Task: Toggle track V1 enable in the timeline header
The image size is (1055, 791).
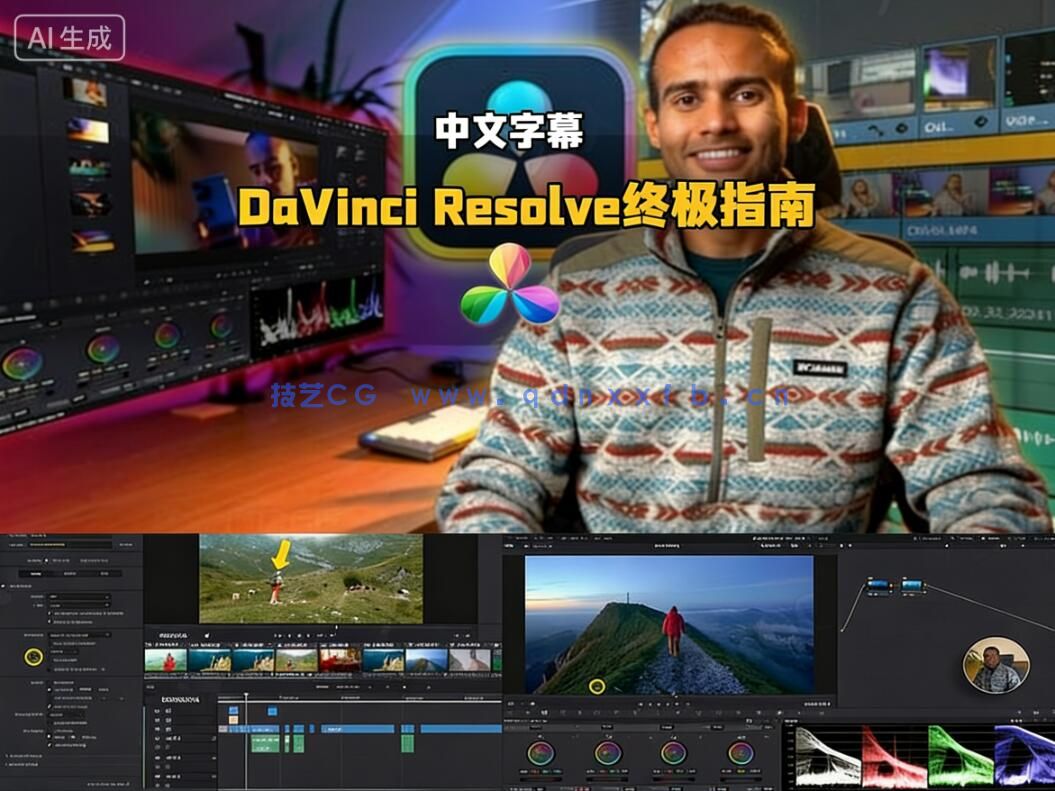Action: pos(157,728)
